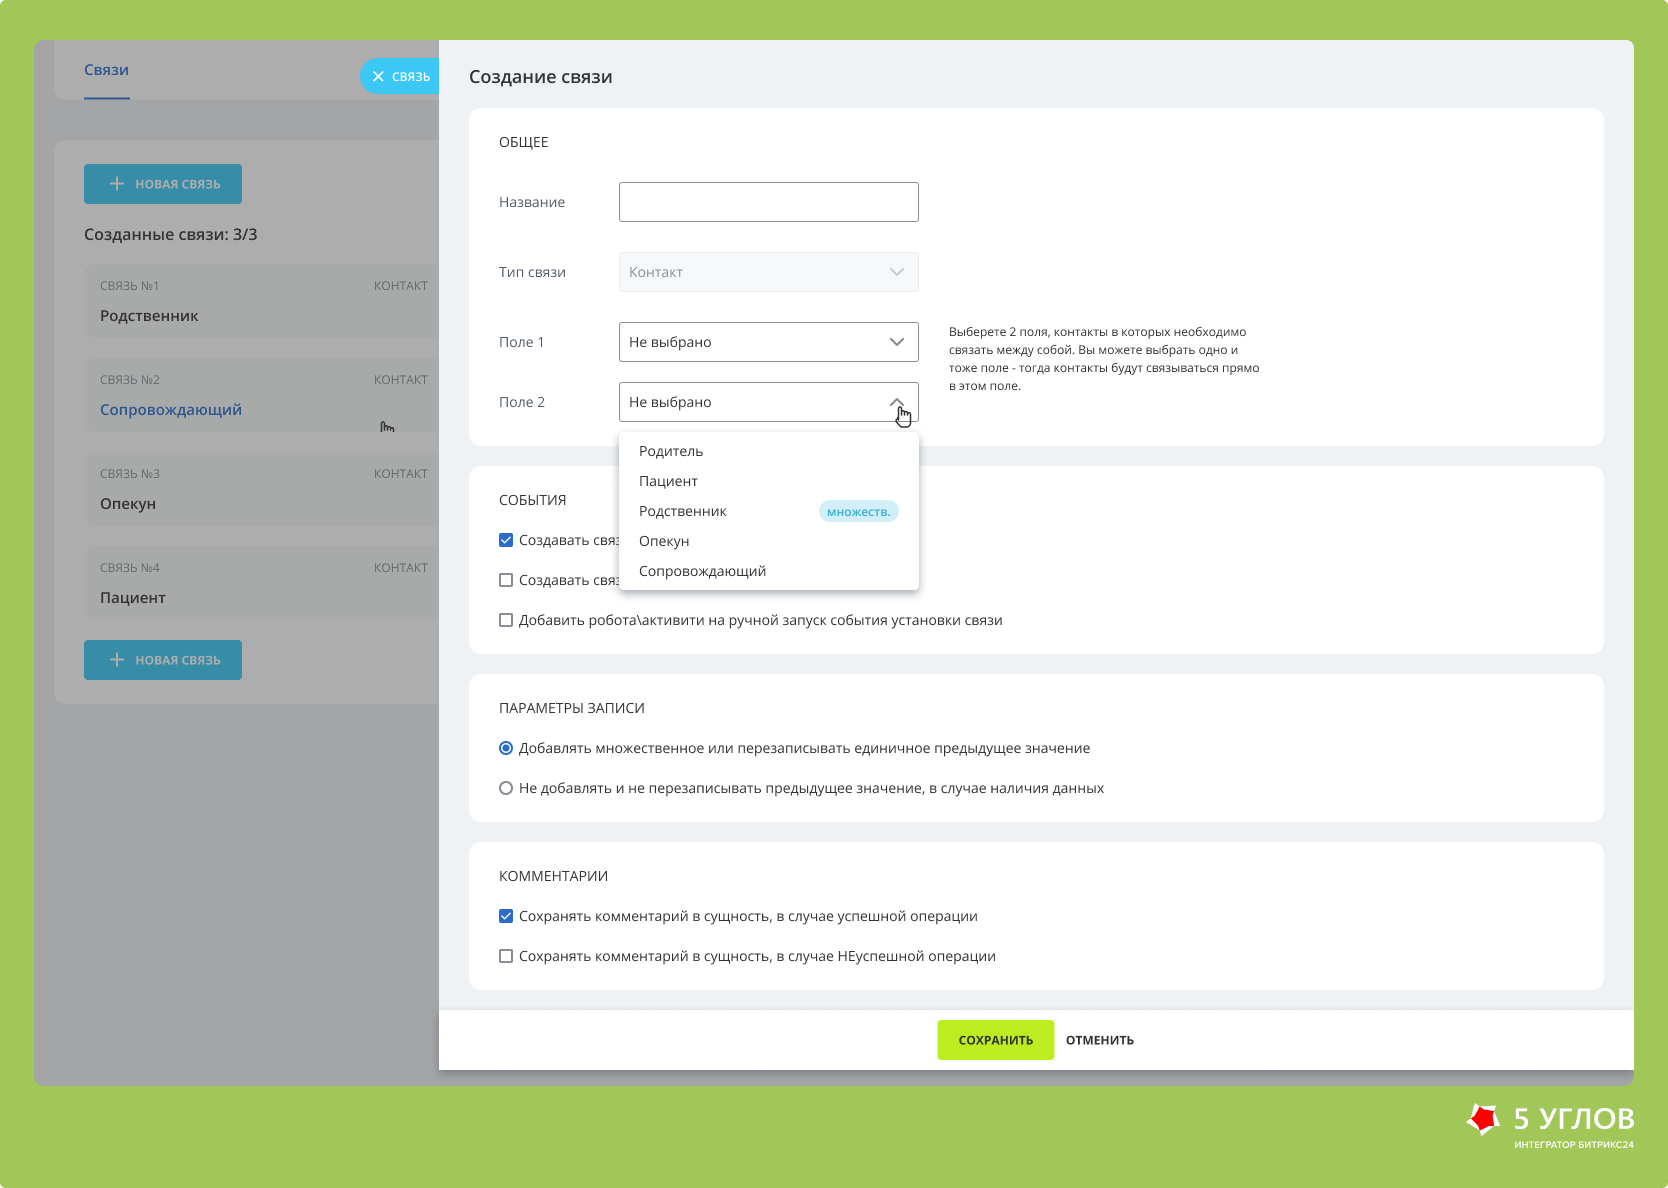
Task: Toggle checkbox for adding робота\активити manual launch
Action: (506, 620)
